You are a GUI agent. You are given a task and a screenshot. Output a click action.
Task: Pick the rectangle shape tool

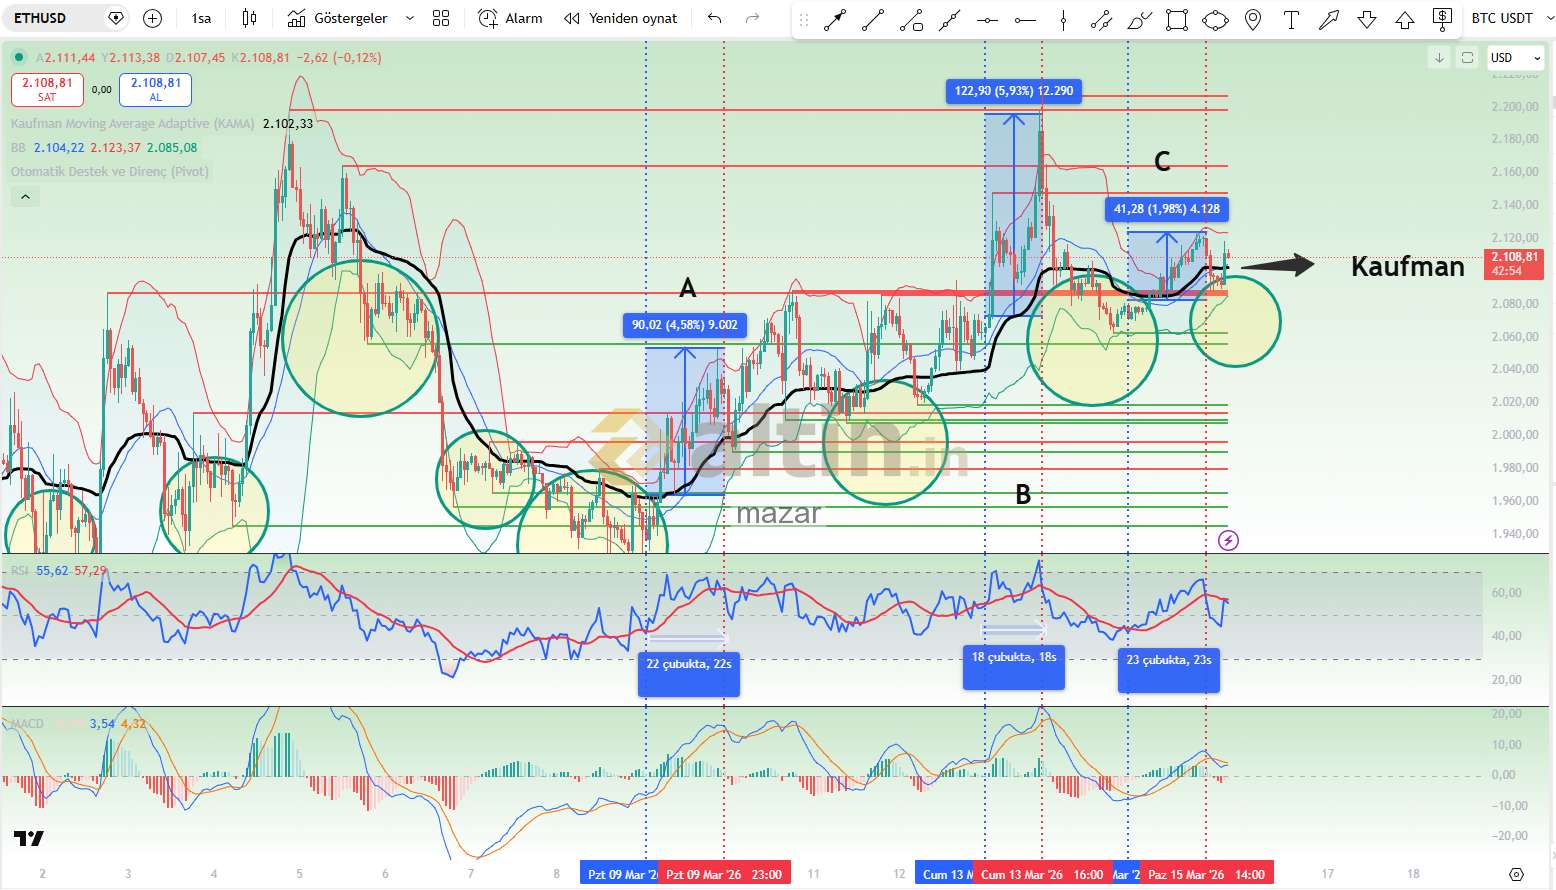[1177, 19]
